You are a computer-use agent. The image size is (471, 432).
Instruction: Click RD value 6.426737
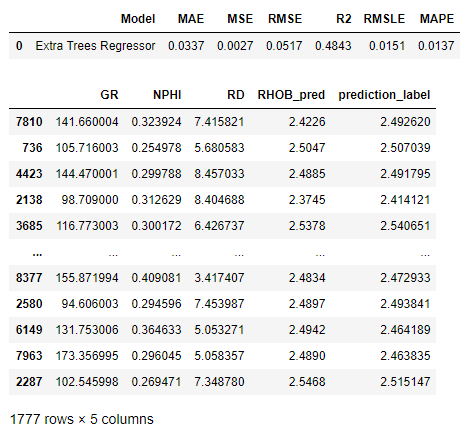219,226
